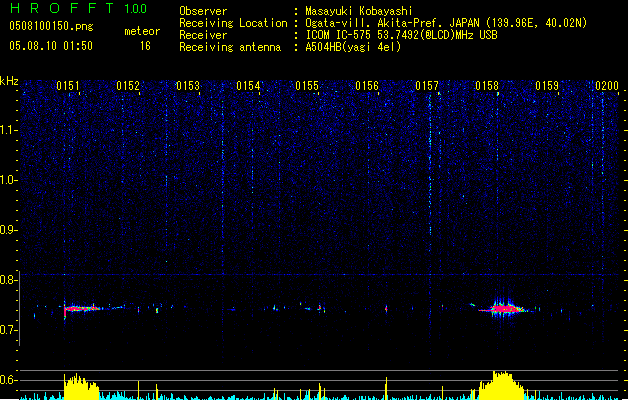Image resolution: width=629 pixels, height=400 pixels.
Task: Click the 0158 time marker
Action: [487, 85]
